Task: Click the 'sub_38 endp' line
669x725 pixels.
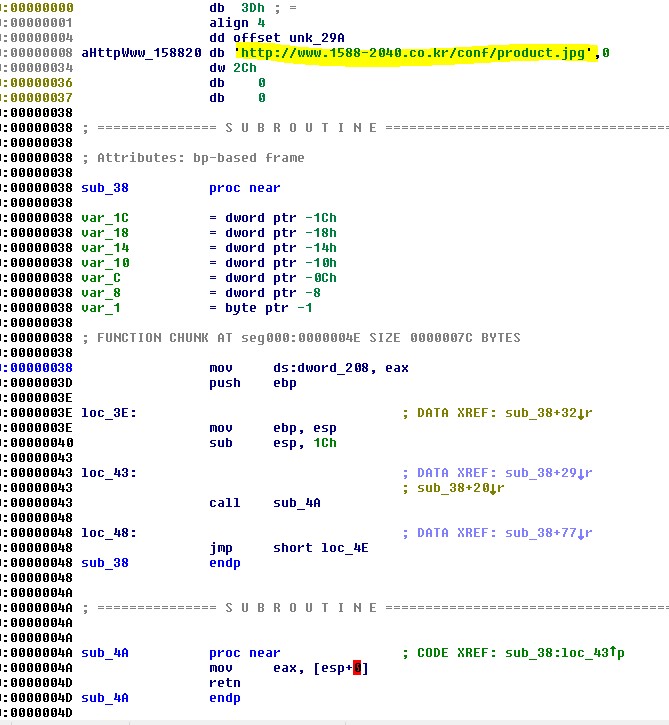Action: pyautogui.click(x=161, y=563)
